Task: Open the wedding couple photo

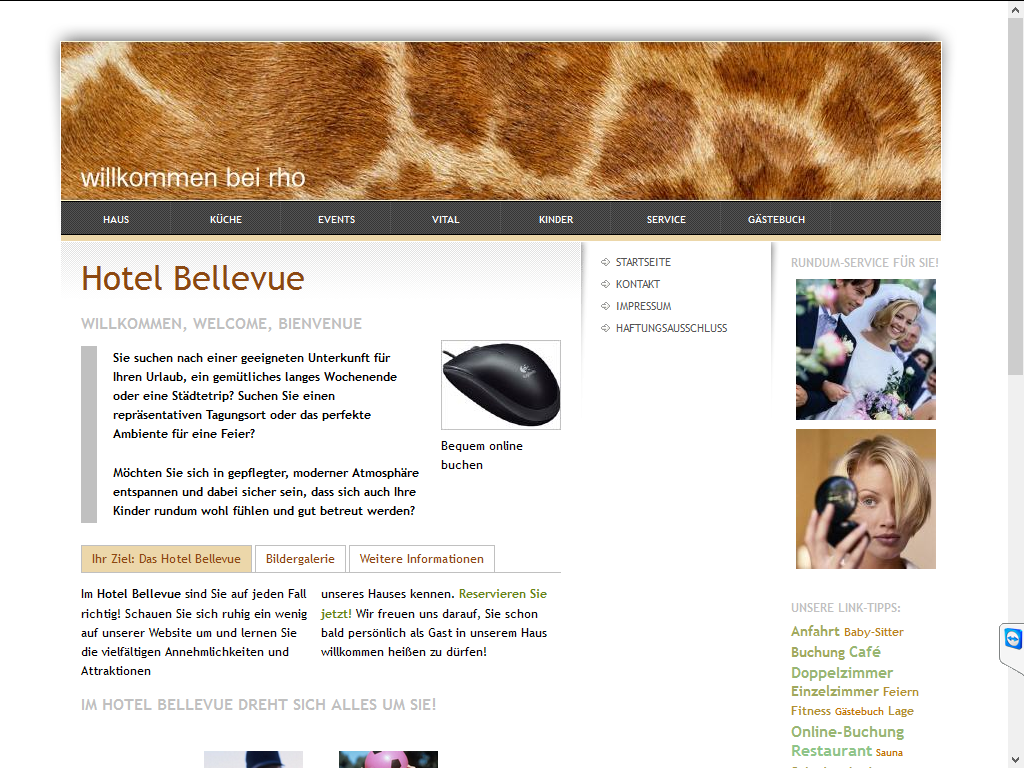Action: click(865, 349)
